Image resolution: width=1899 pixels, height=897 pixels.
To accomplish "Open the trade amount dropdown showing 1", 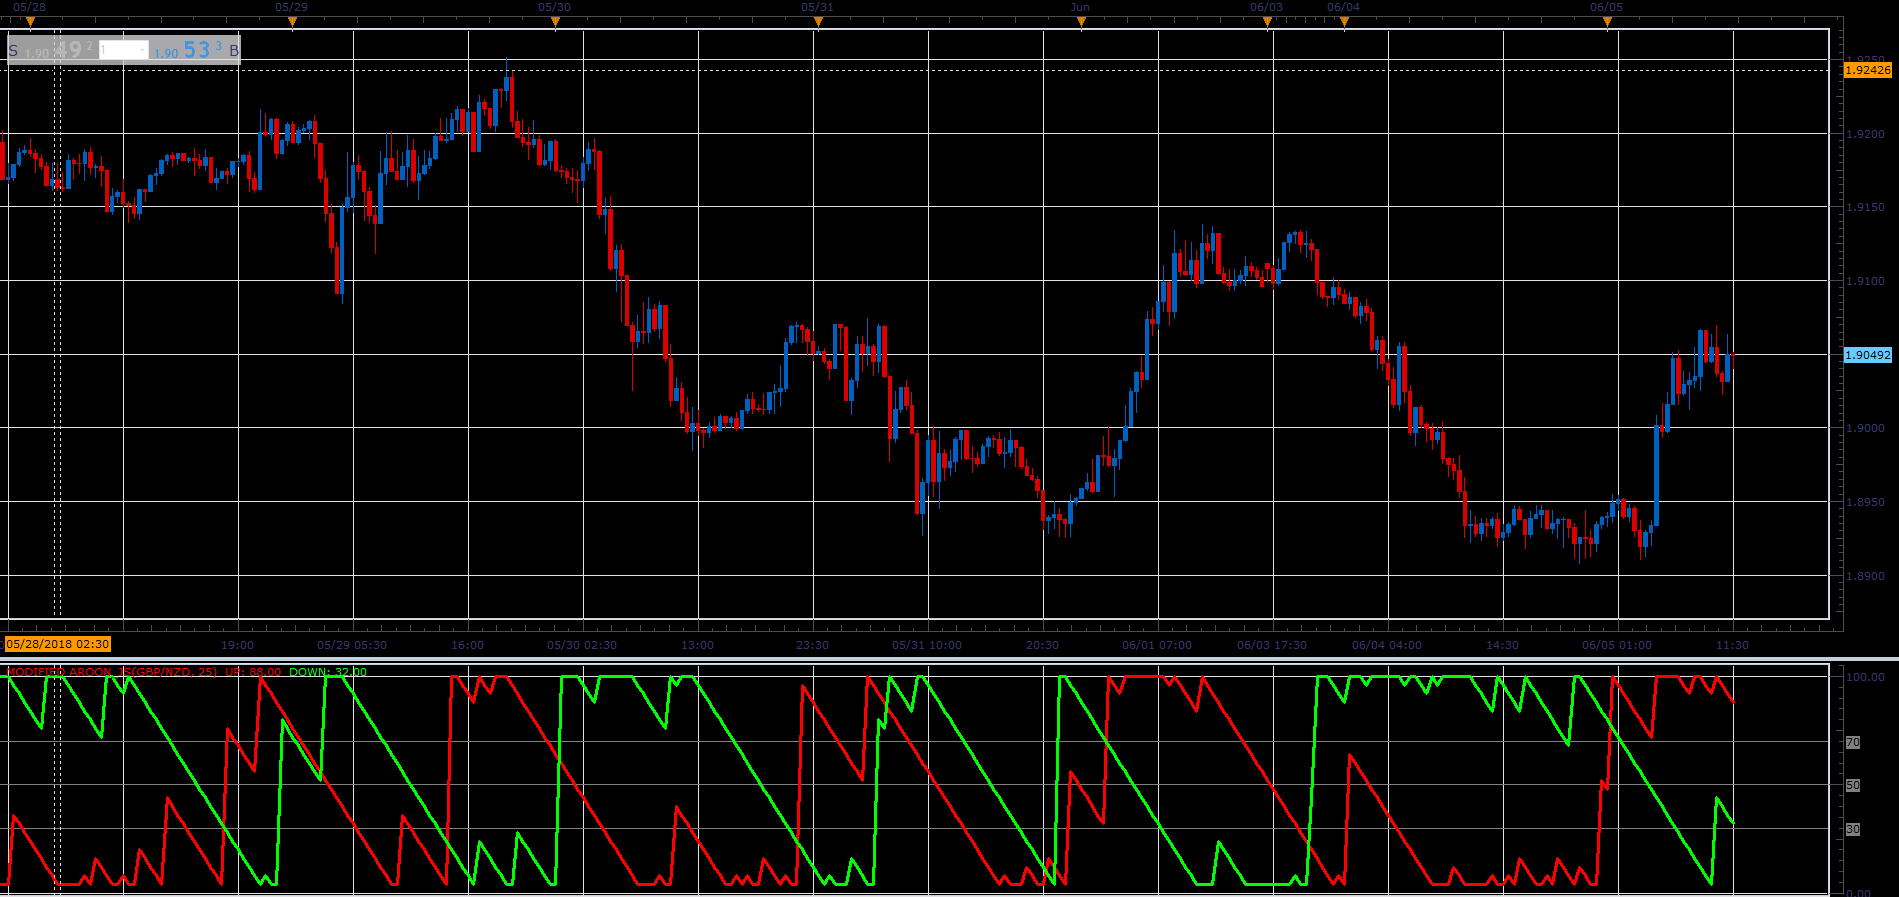I will click(124, 50).
